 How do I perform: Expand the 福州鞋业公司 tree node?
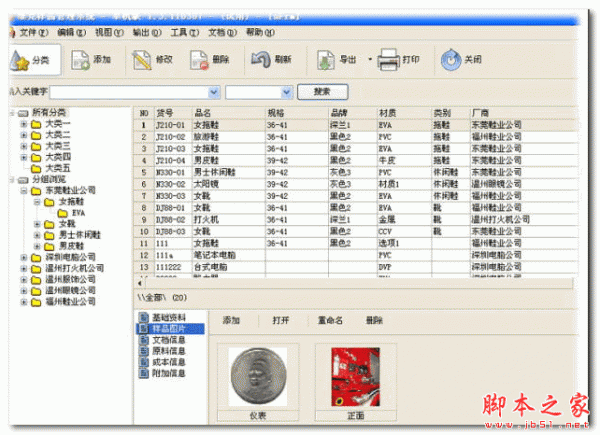[x=24, y=302]
